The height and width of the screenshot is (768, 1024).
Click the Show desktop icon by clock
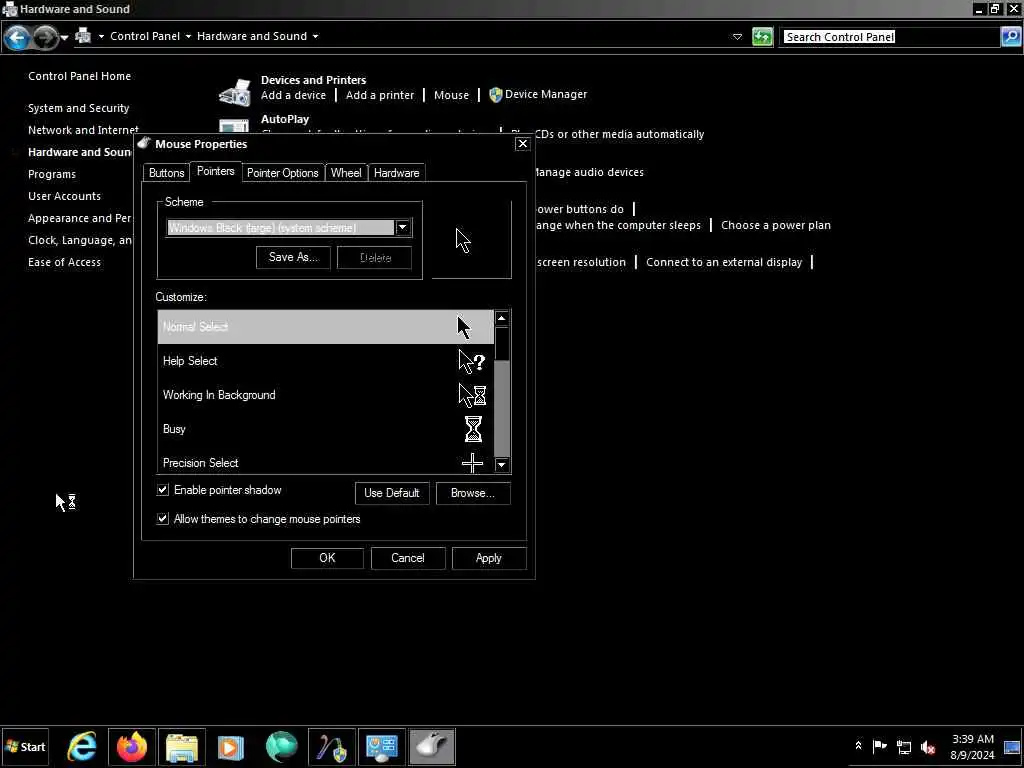1012,746
